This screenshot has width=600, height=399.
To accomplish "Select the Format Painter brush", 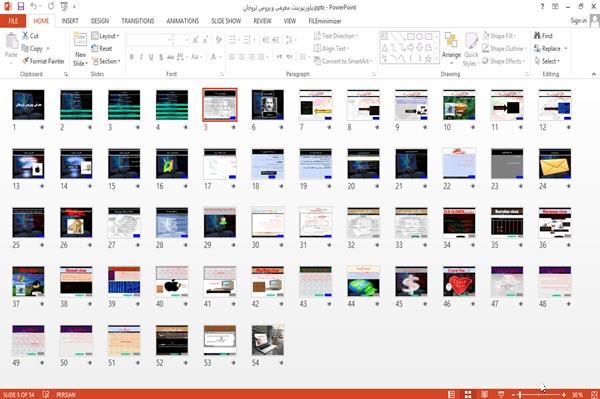I will pos(26,61).
